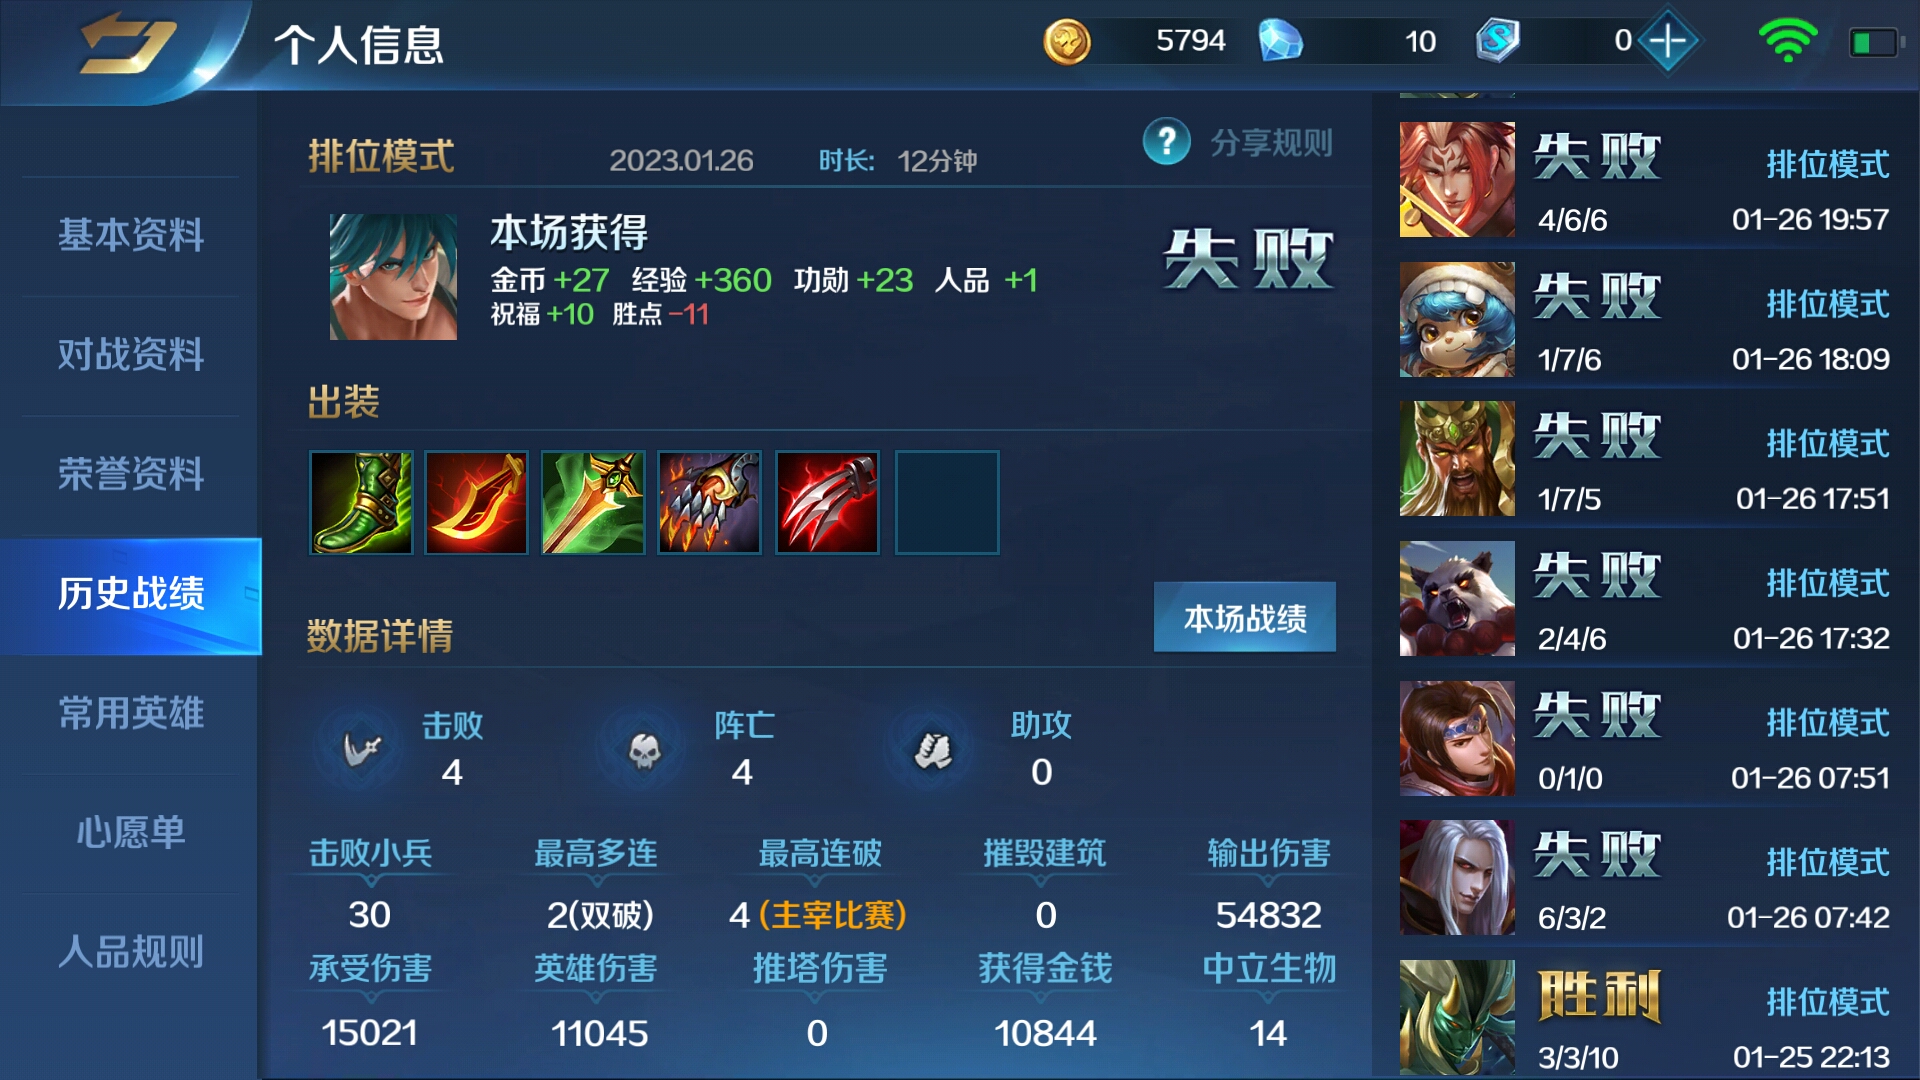Open the question mark help icon
Screen dimensions: 1920x1080
[x=1166, y=142]
